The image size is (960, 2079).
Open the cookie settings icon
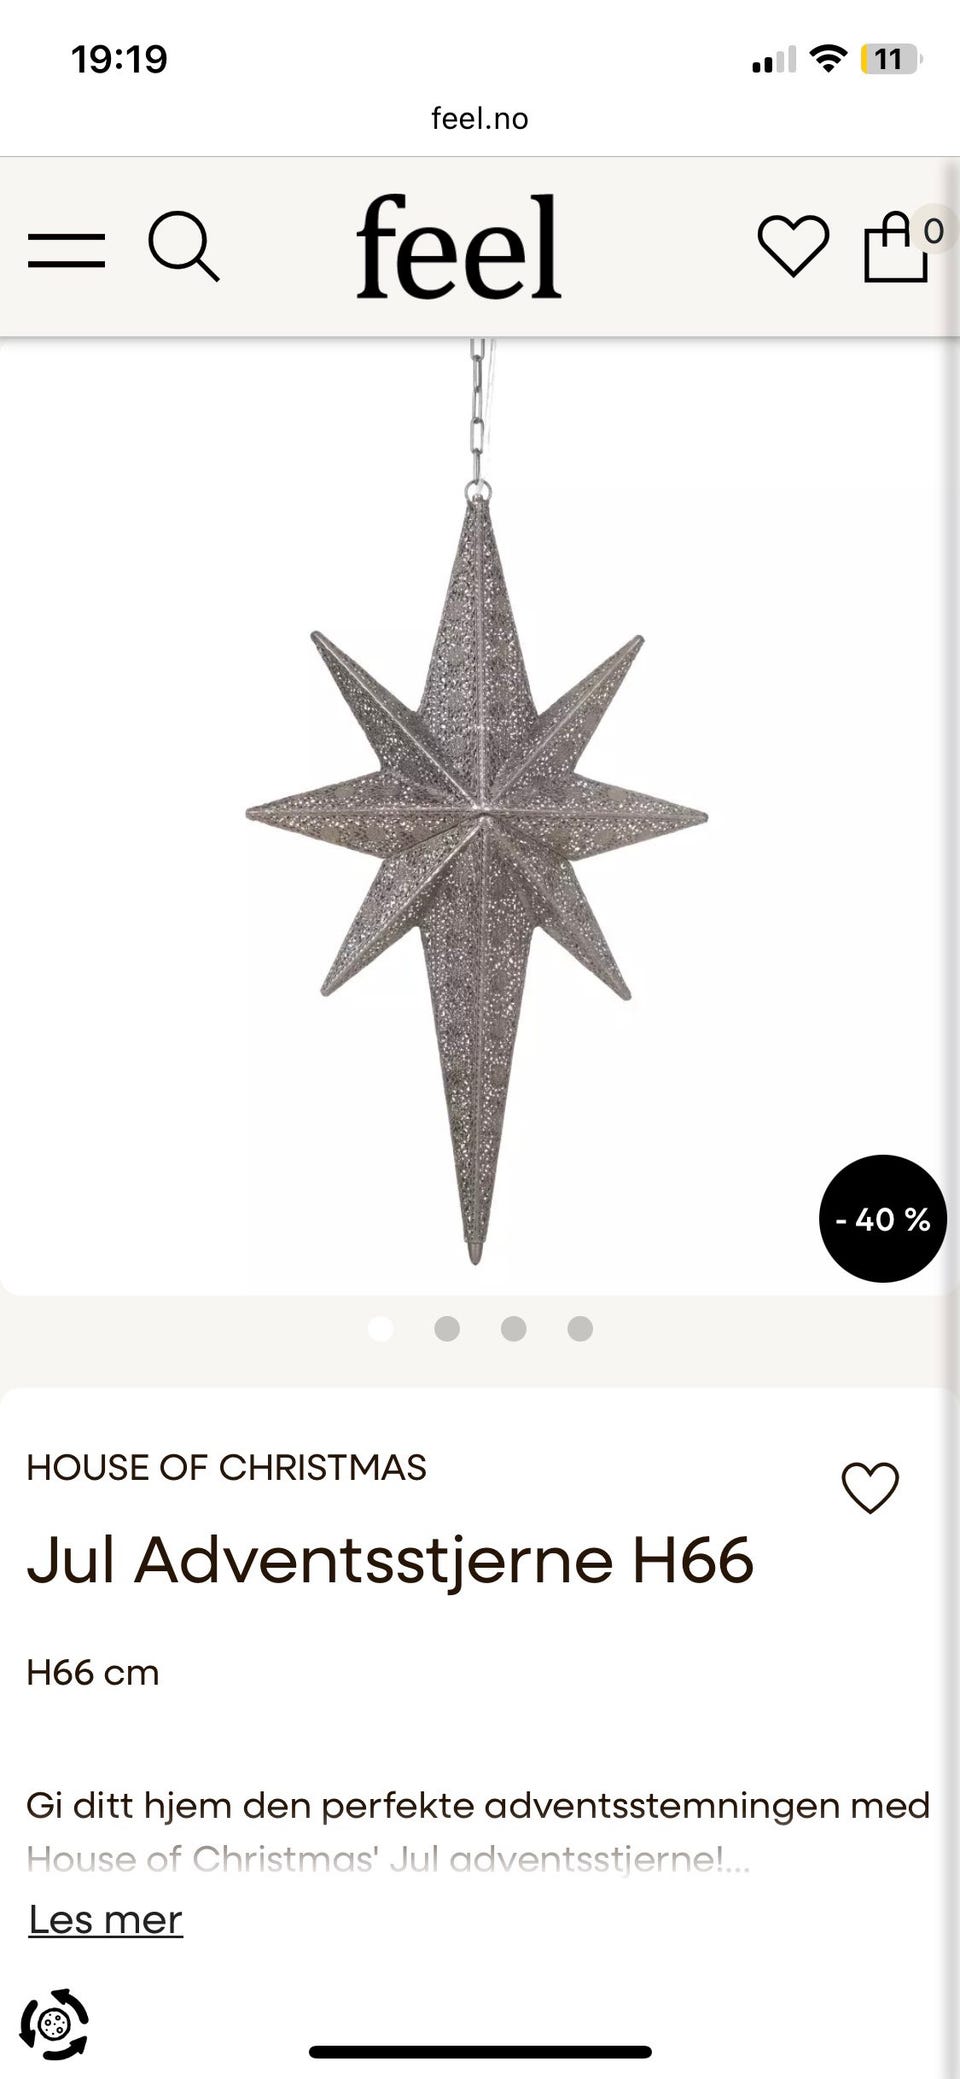pyautogui.click(x=55, y=2024)
